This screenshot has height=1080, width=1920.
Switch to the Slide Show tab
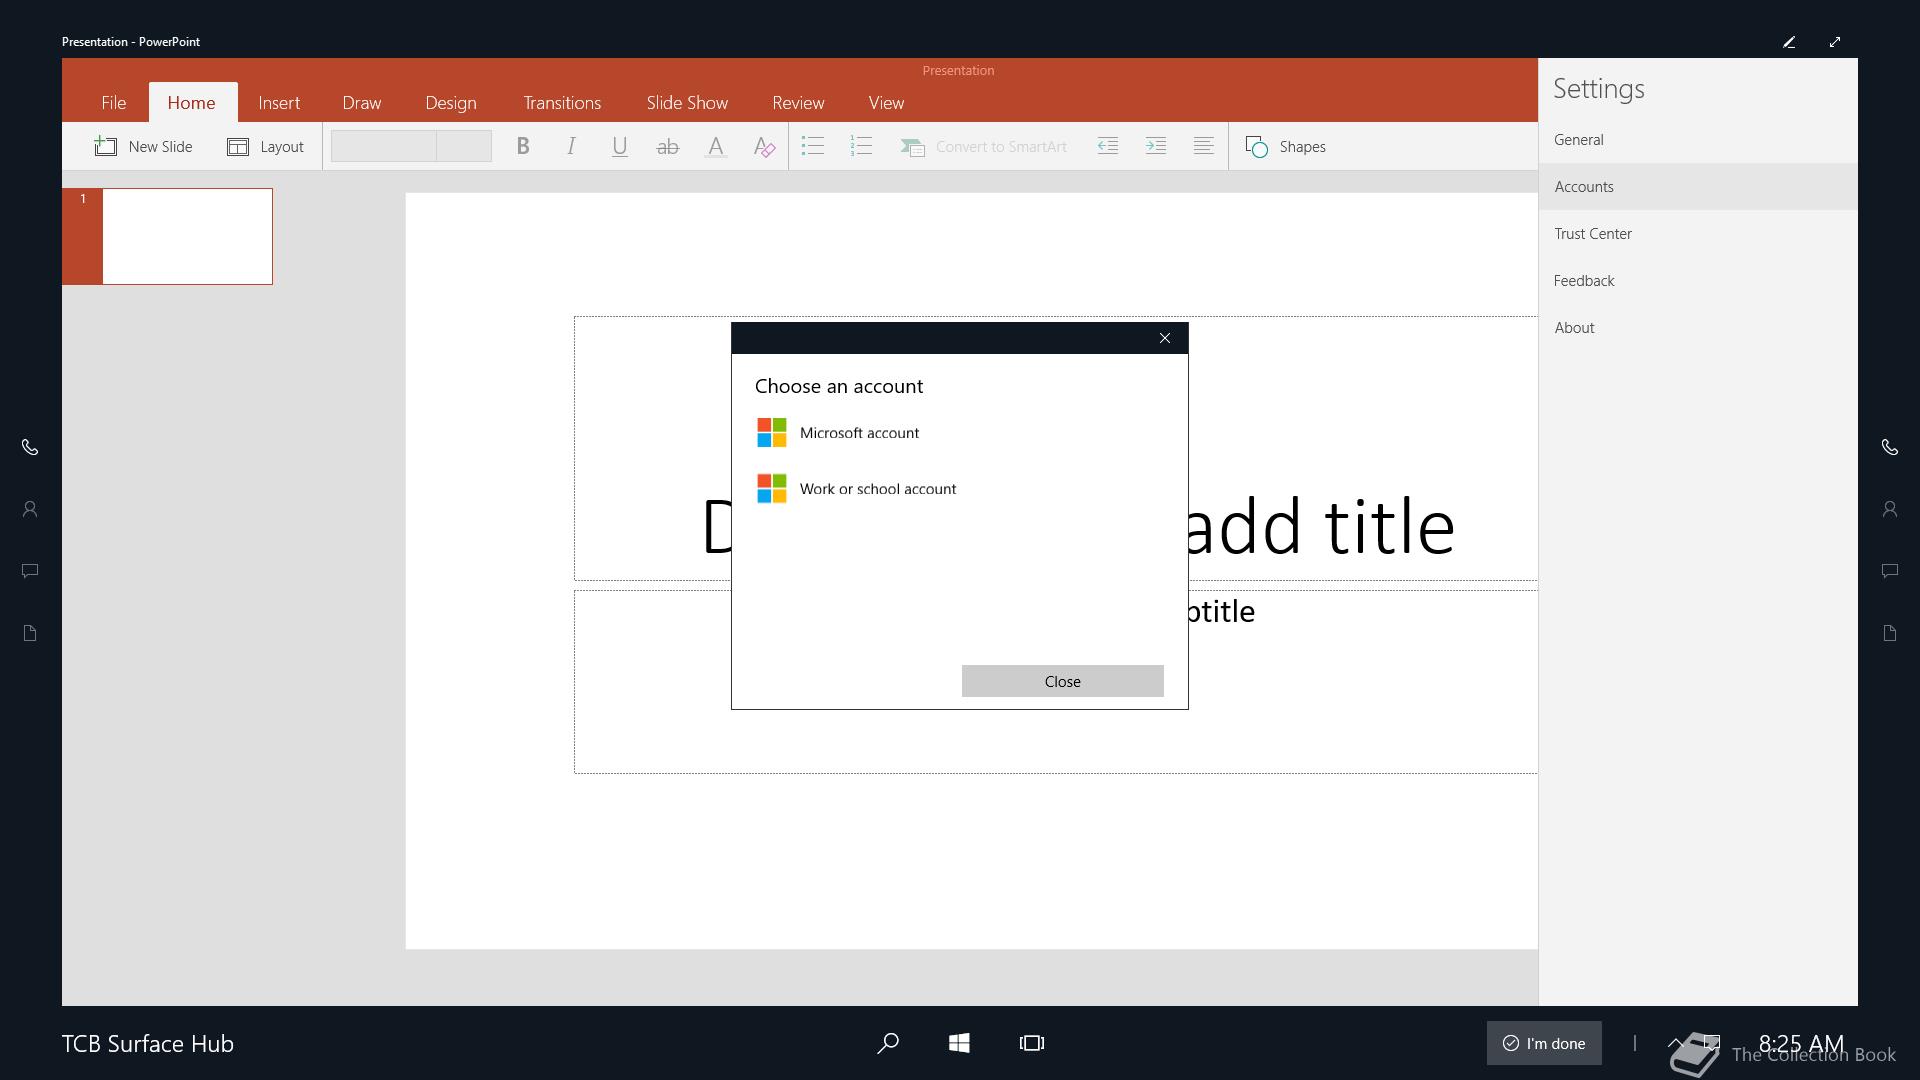[687, 102]
